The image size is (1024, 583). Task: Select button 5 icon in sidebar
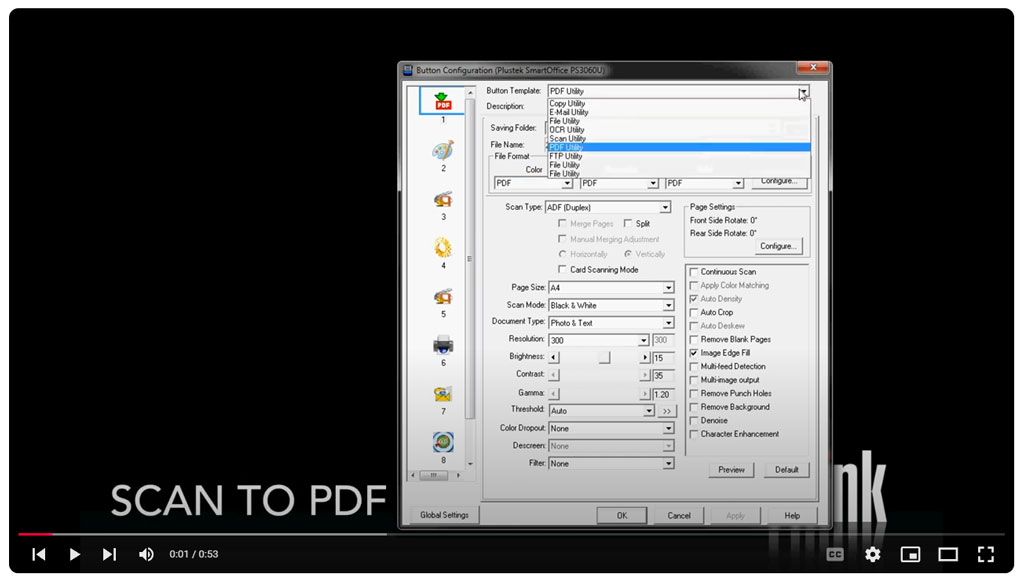443,297
